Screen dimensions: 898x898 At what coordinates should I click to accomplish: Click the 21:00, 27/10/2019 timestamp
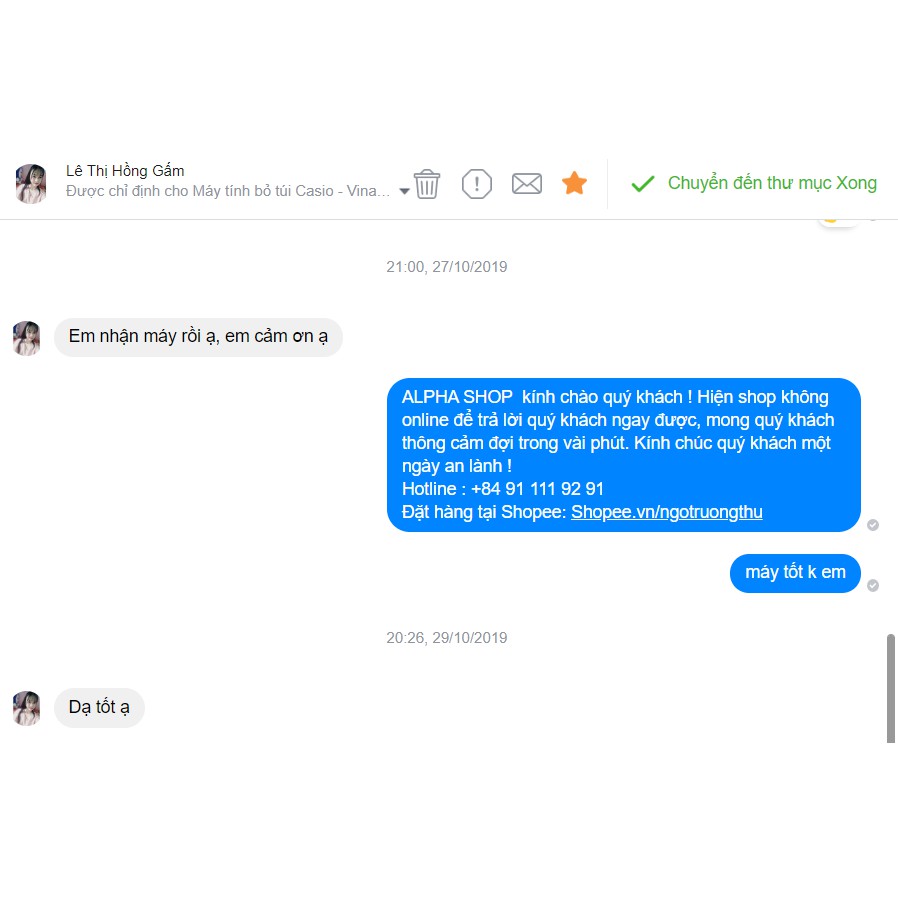447,267
